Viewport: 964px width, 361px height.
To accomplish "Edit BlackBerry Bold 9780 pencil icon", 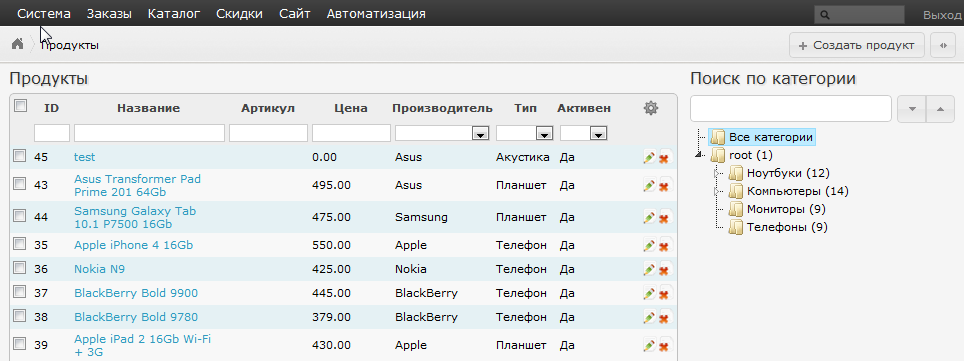I will tap(649, 317).
